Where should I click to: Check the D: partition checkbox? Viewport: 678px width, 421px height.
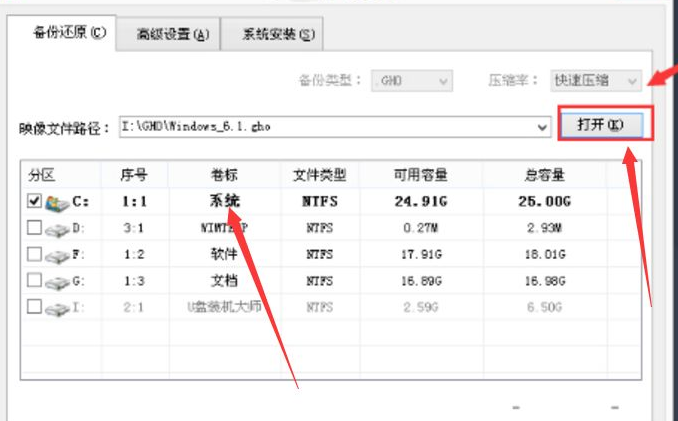pos(34,227)
